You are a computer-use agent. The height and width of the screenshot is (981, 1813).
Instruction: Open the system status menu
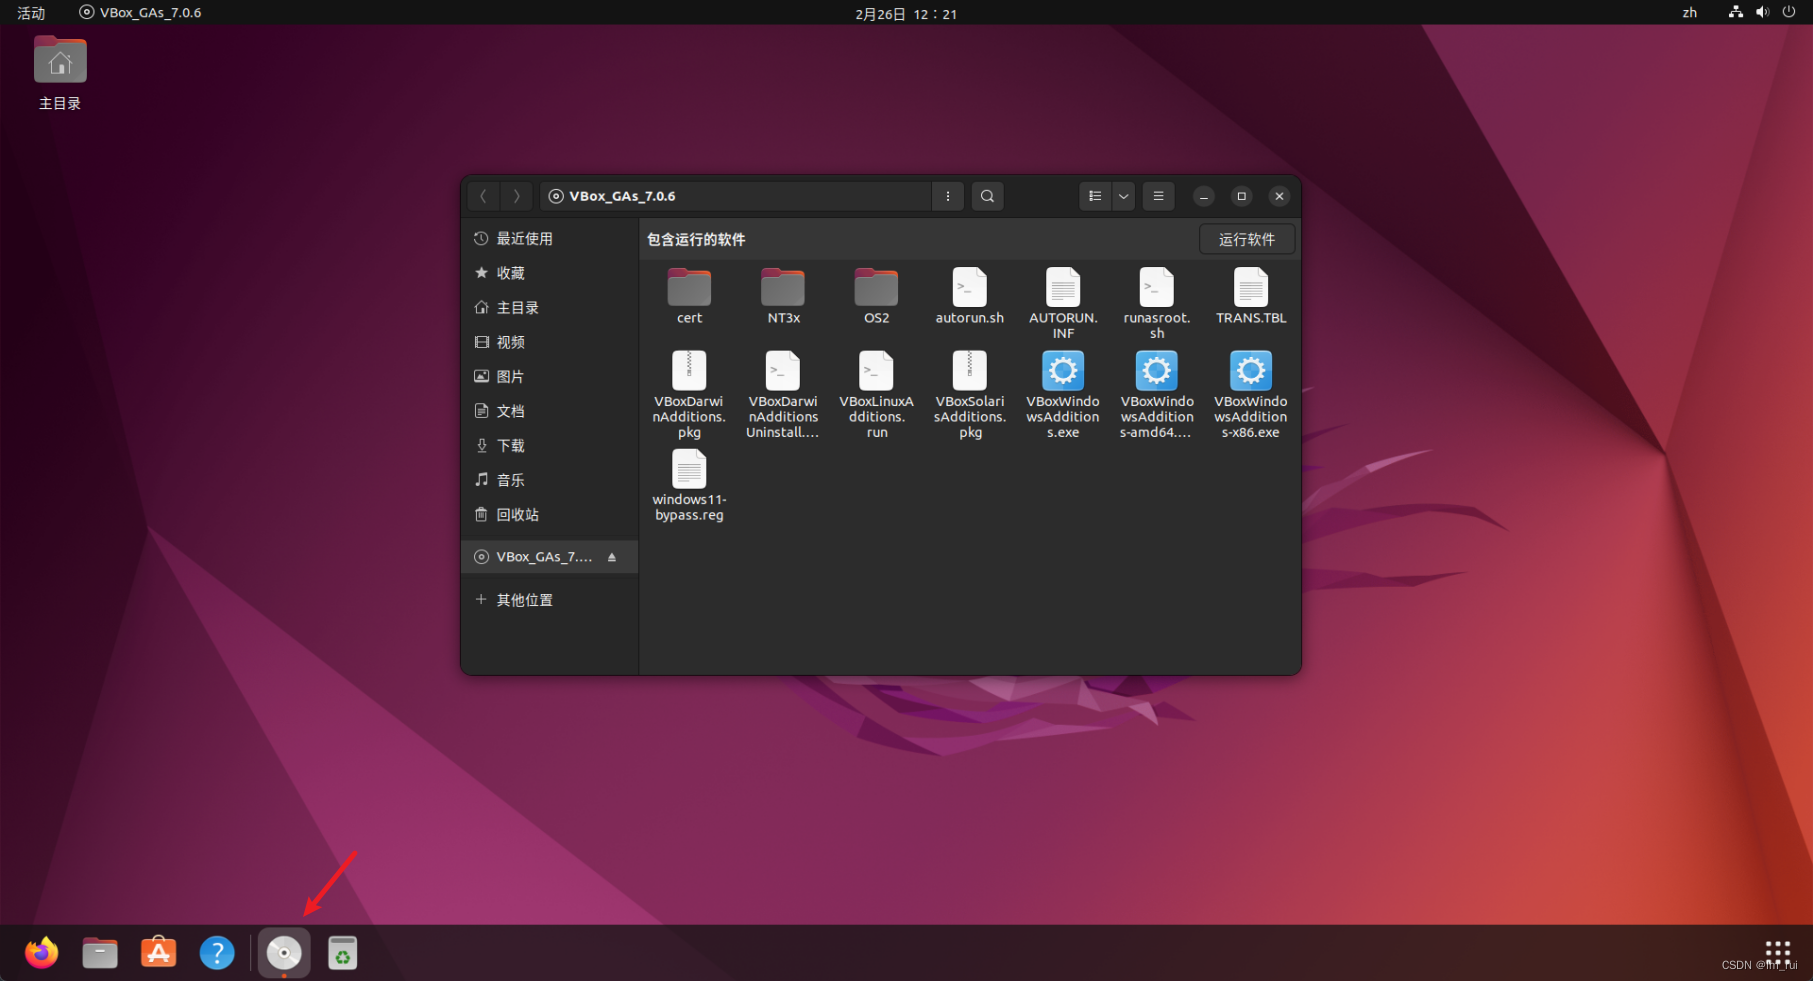(x=1762, y=12)
